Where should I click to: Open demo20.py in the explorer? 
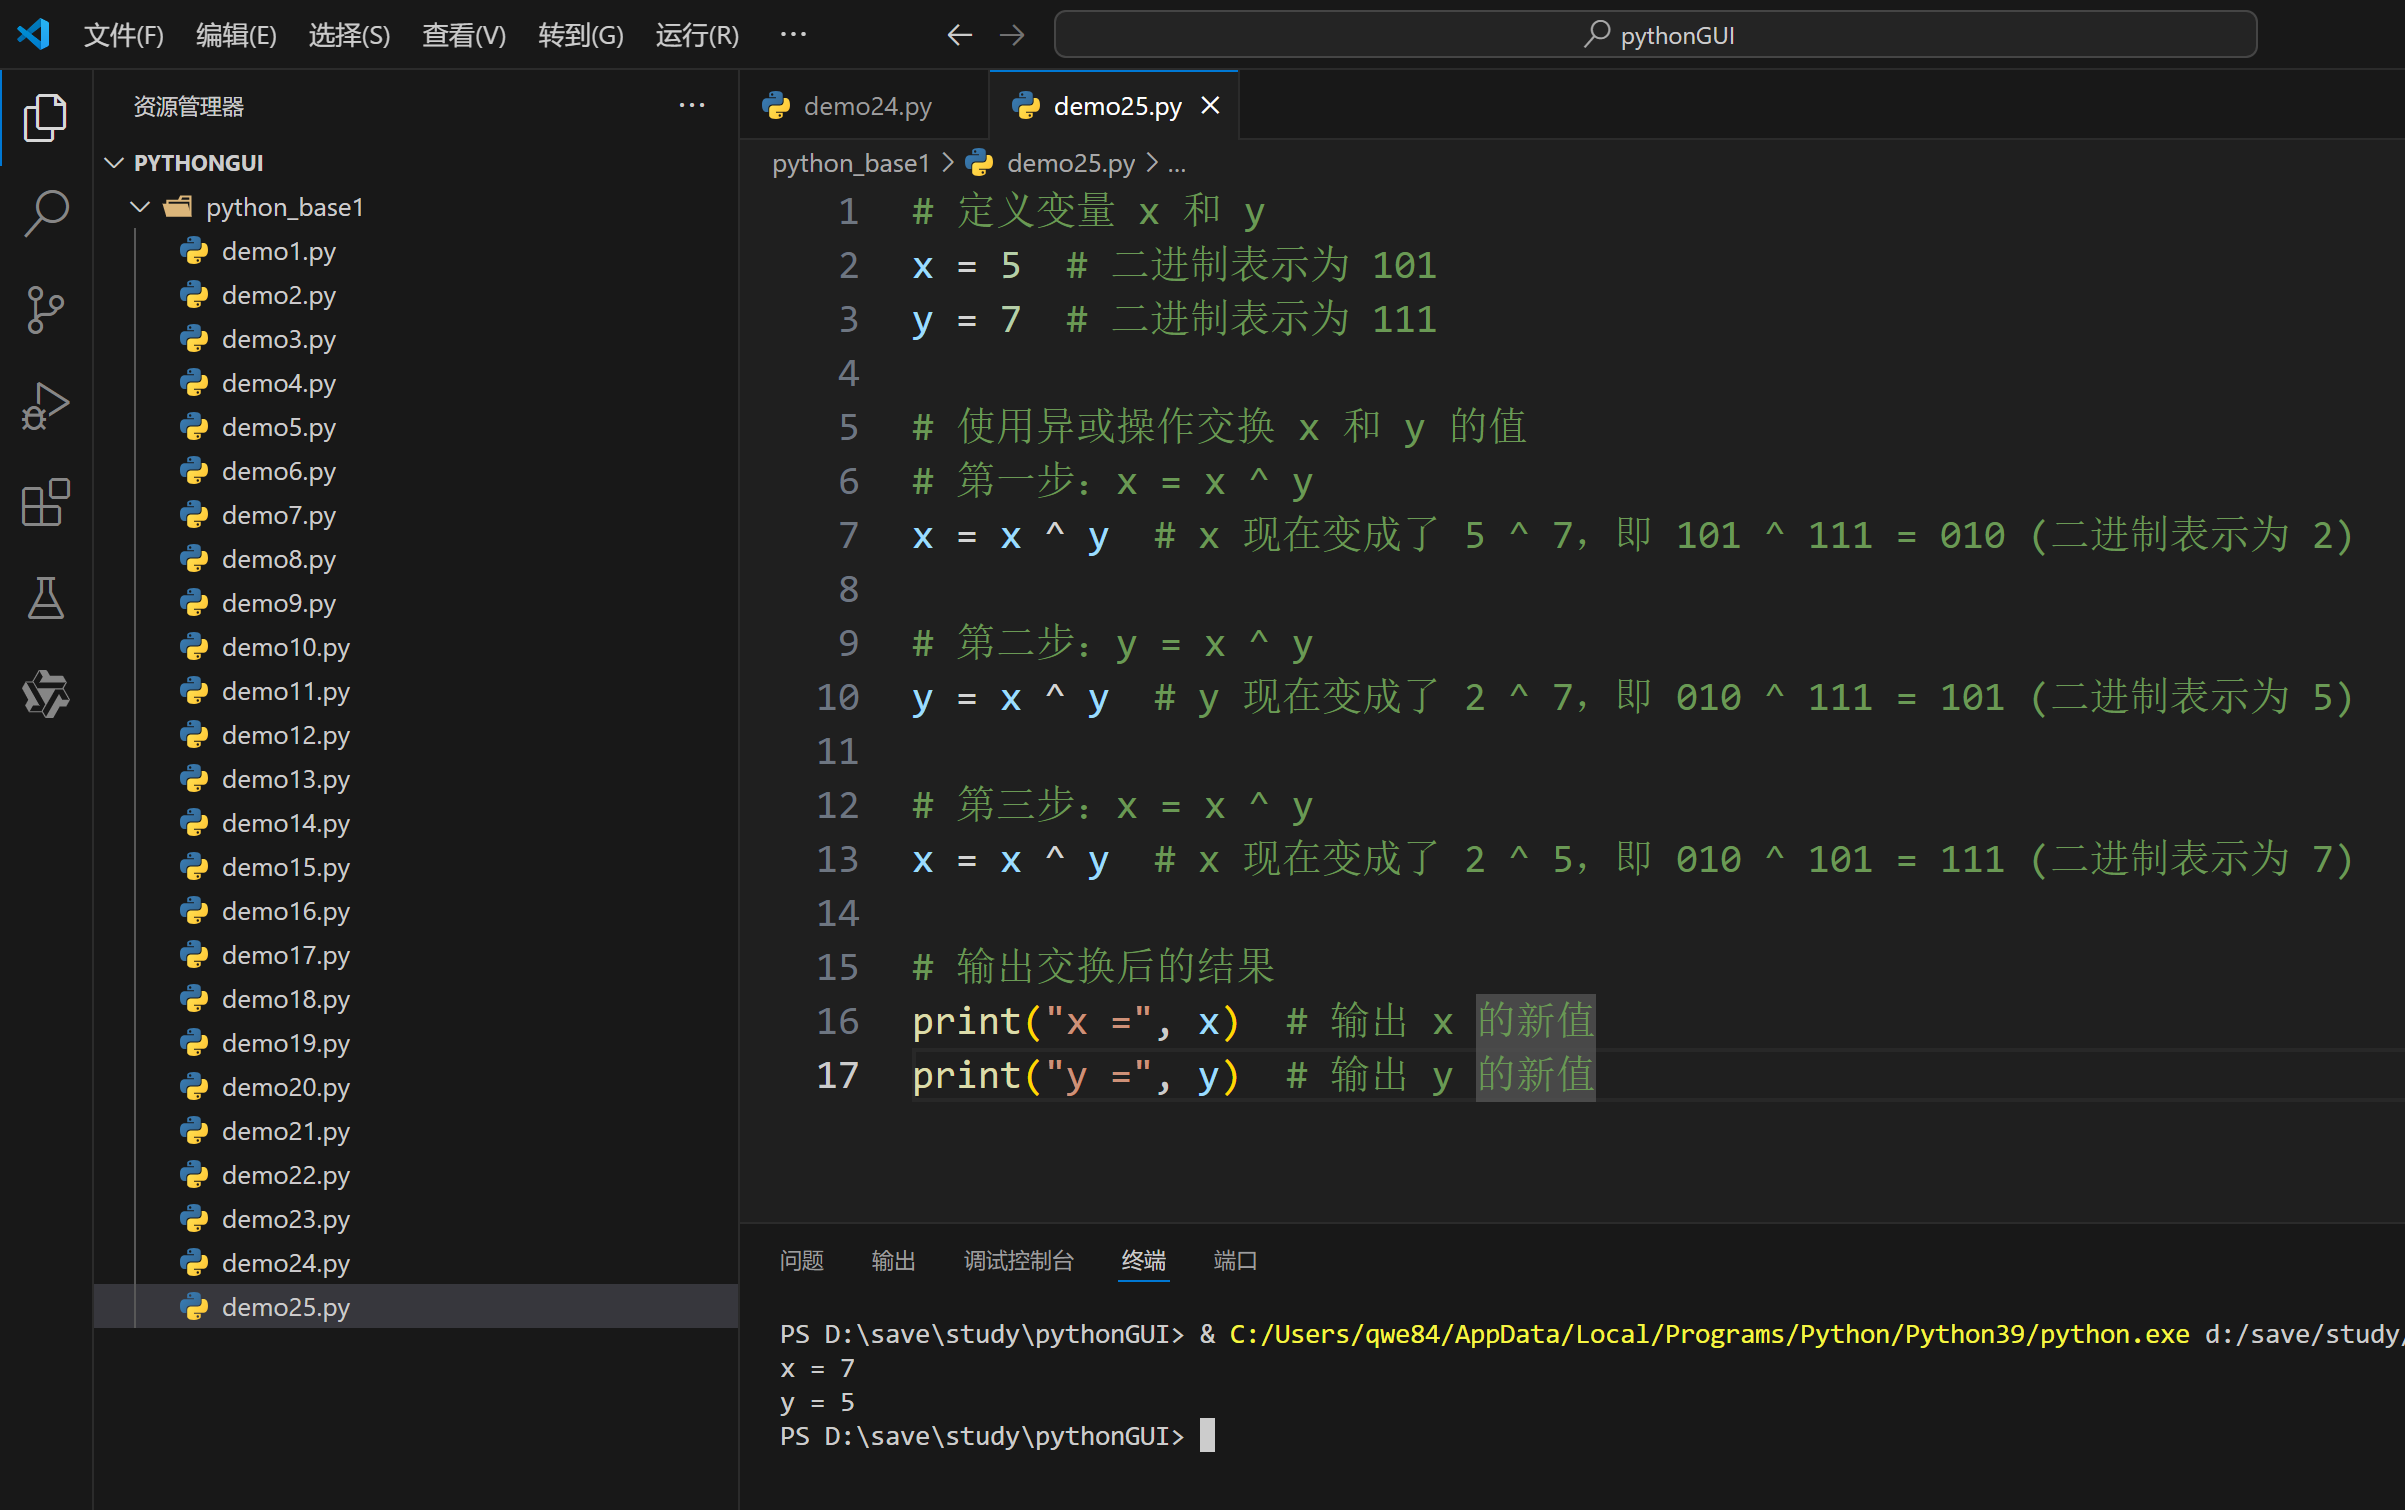416,1087
